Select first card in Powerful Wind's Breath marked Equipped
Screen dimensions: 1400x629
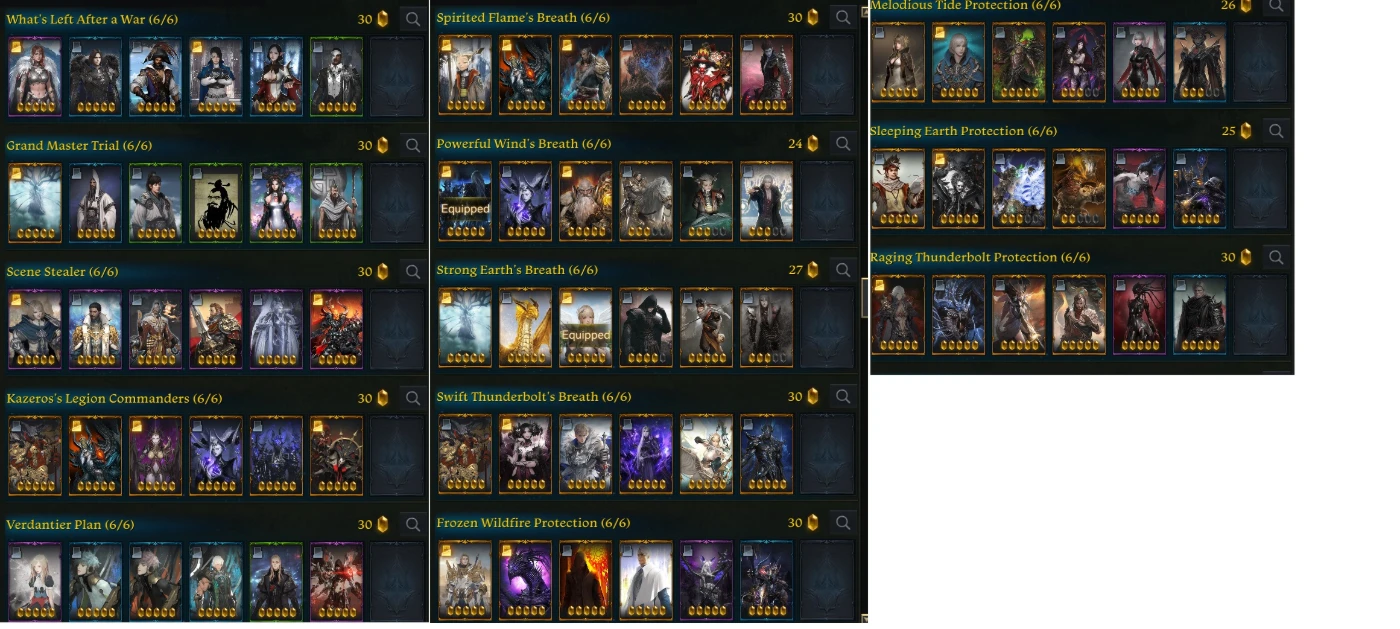465,201
